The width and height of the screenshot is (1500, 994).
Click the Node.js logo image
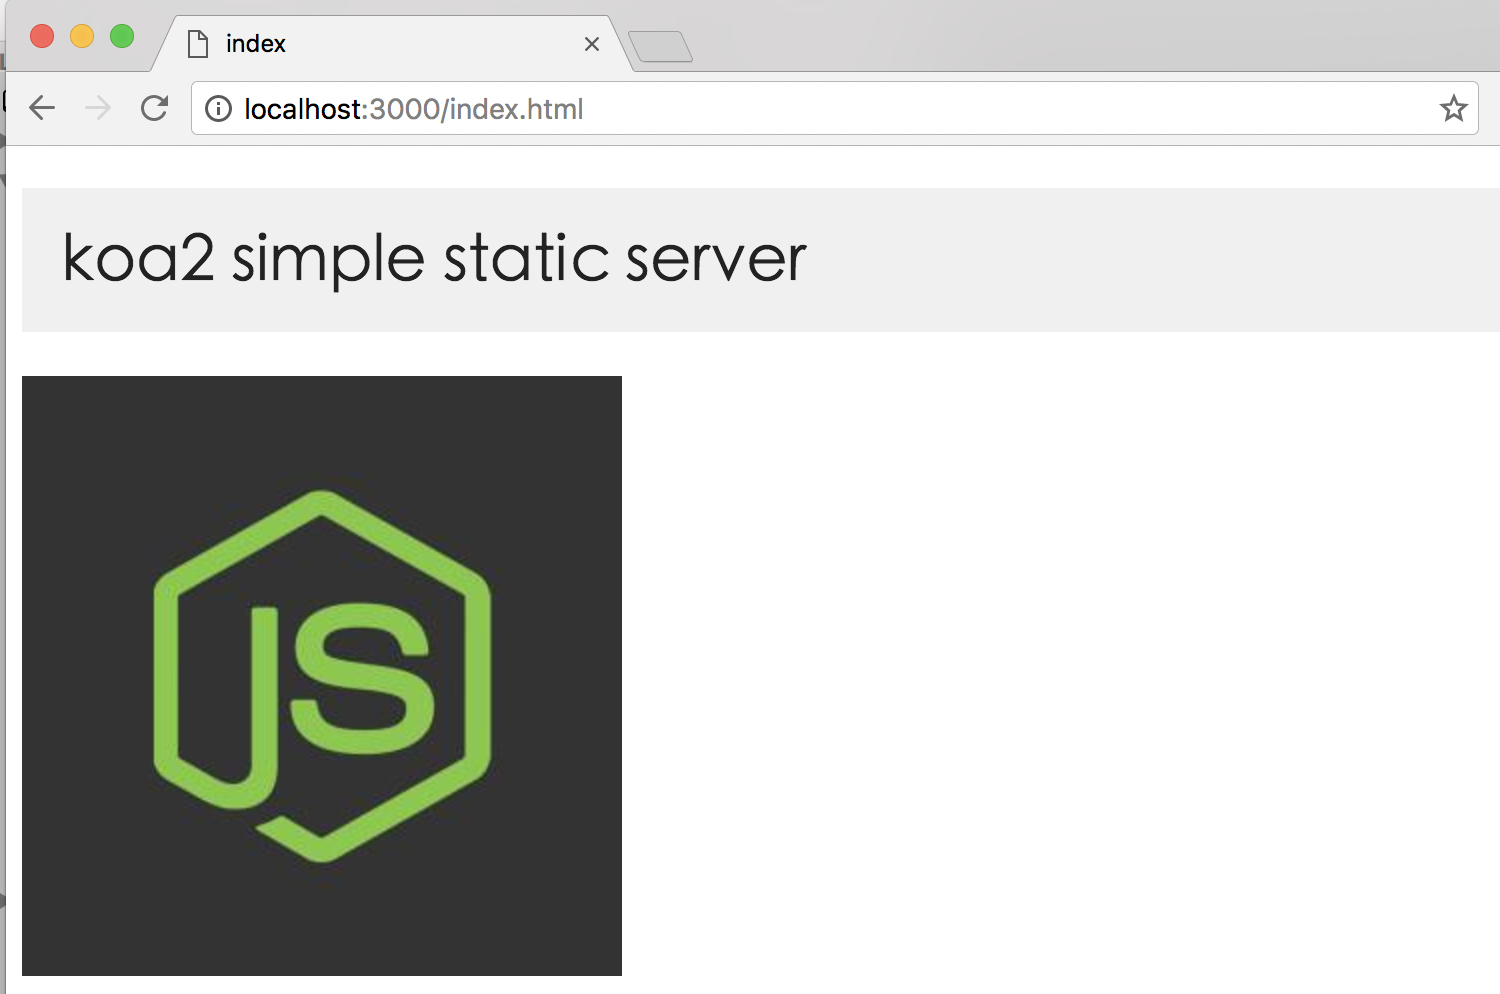click(x=322, y=676)
